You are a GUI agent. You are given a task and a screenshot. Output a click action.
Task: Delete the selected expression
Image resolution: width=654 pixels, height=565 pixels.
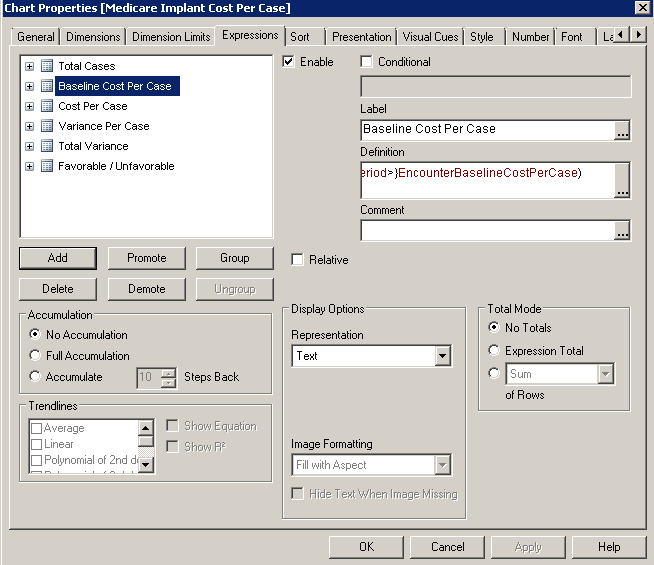click(58, 289)
